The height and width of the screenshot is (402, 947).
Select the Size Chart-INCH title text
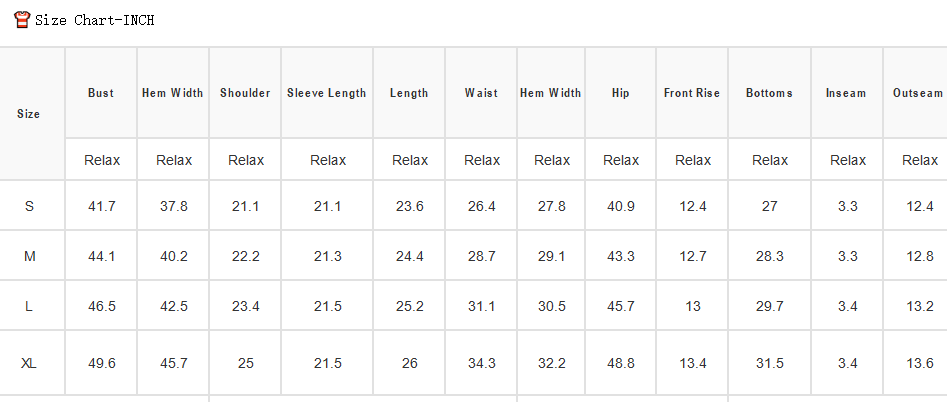pyautogui.click(x=95, y=20)
